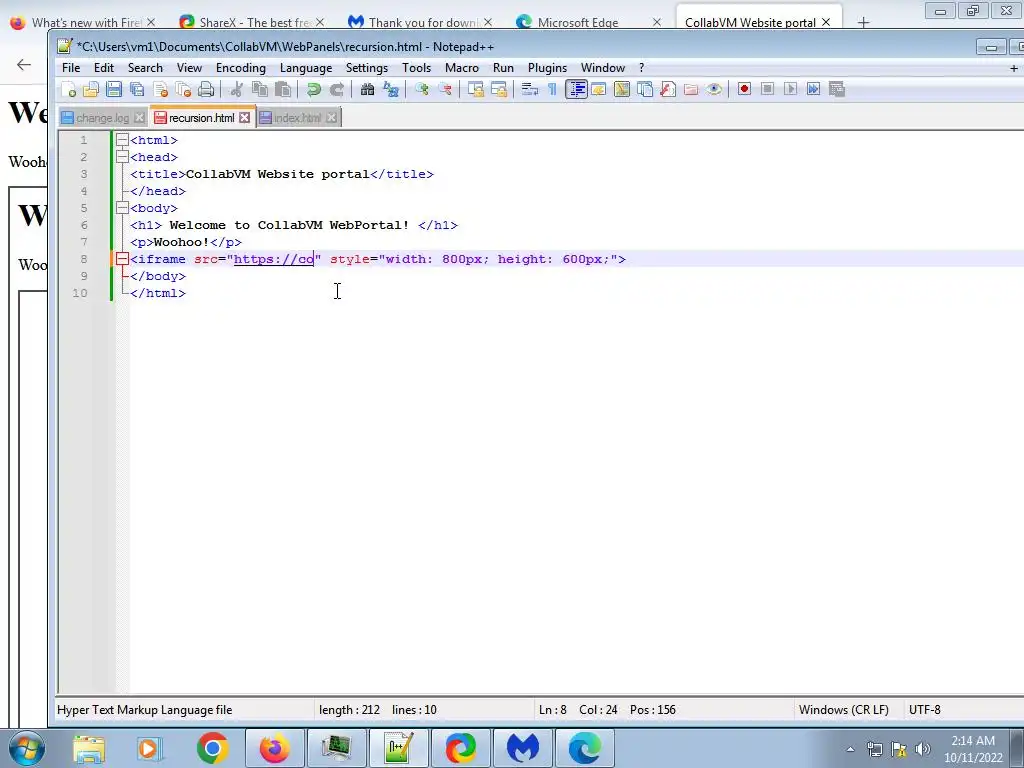The height and width of the screenshot is (768, 1024).
Task: Click Run macro multiple times icon
Action: (814, 89)
